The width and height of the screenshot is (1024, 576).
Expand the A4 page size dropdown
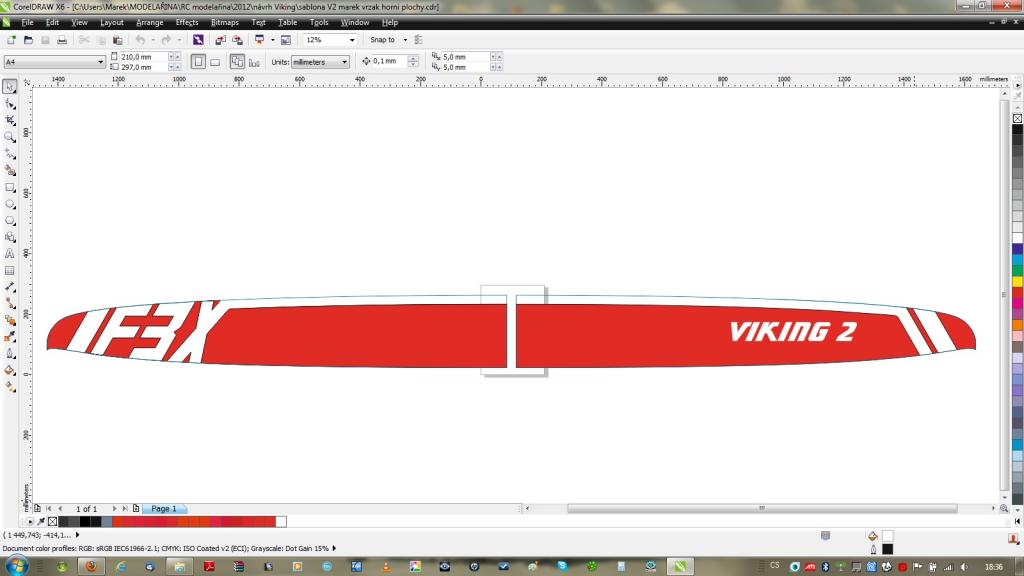coord(101,62)
